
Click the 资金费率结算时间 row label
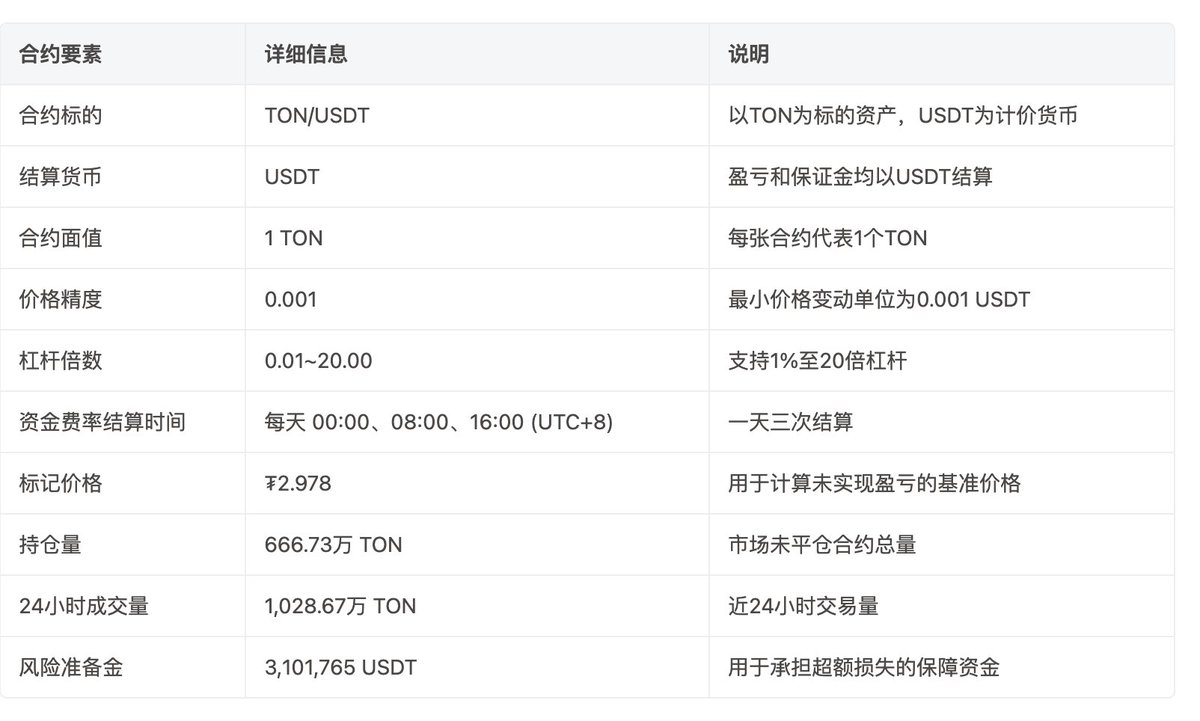102,422
